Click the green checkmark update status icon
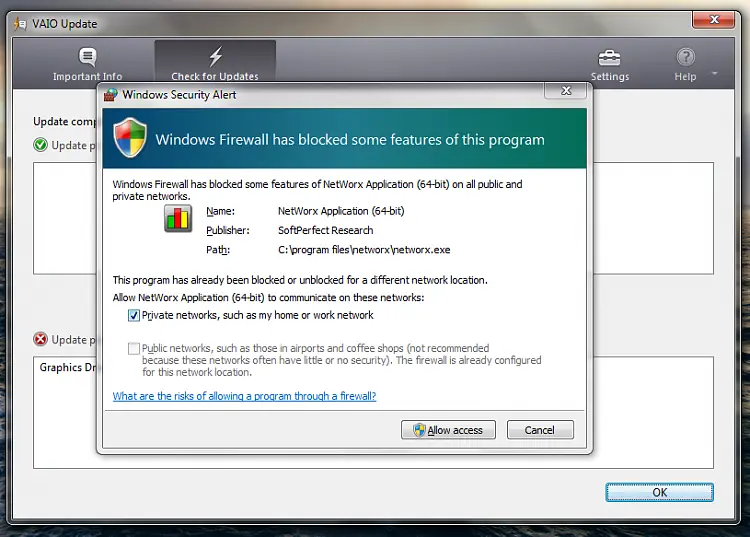750x537 pixels. [41, 144]
